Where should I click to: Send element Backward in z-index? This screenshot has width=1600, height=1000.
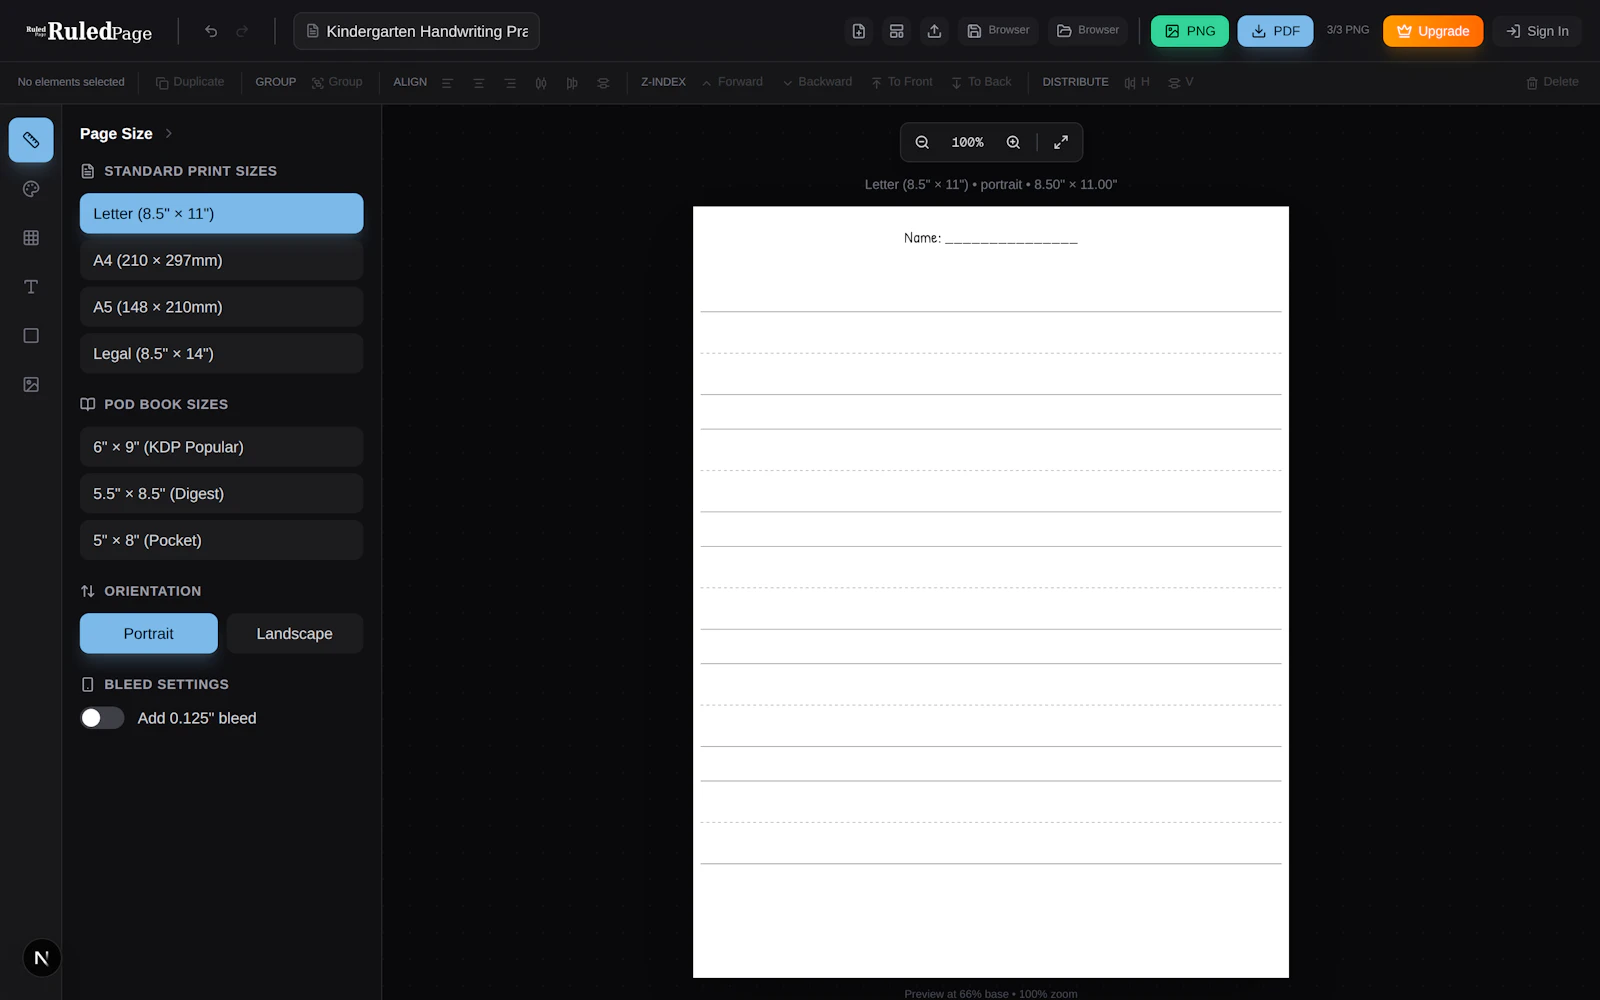pyautogui.click(x=817, y=82)
